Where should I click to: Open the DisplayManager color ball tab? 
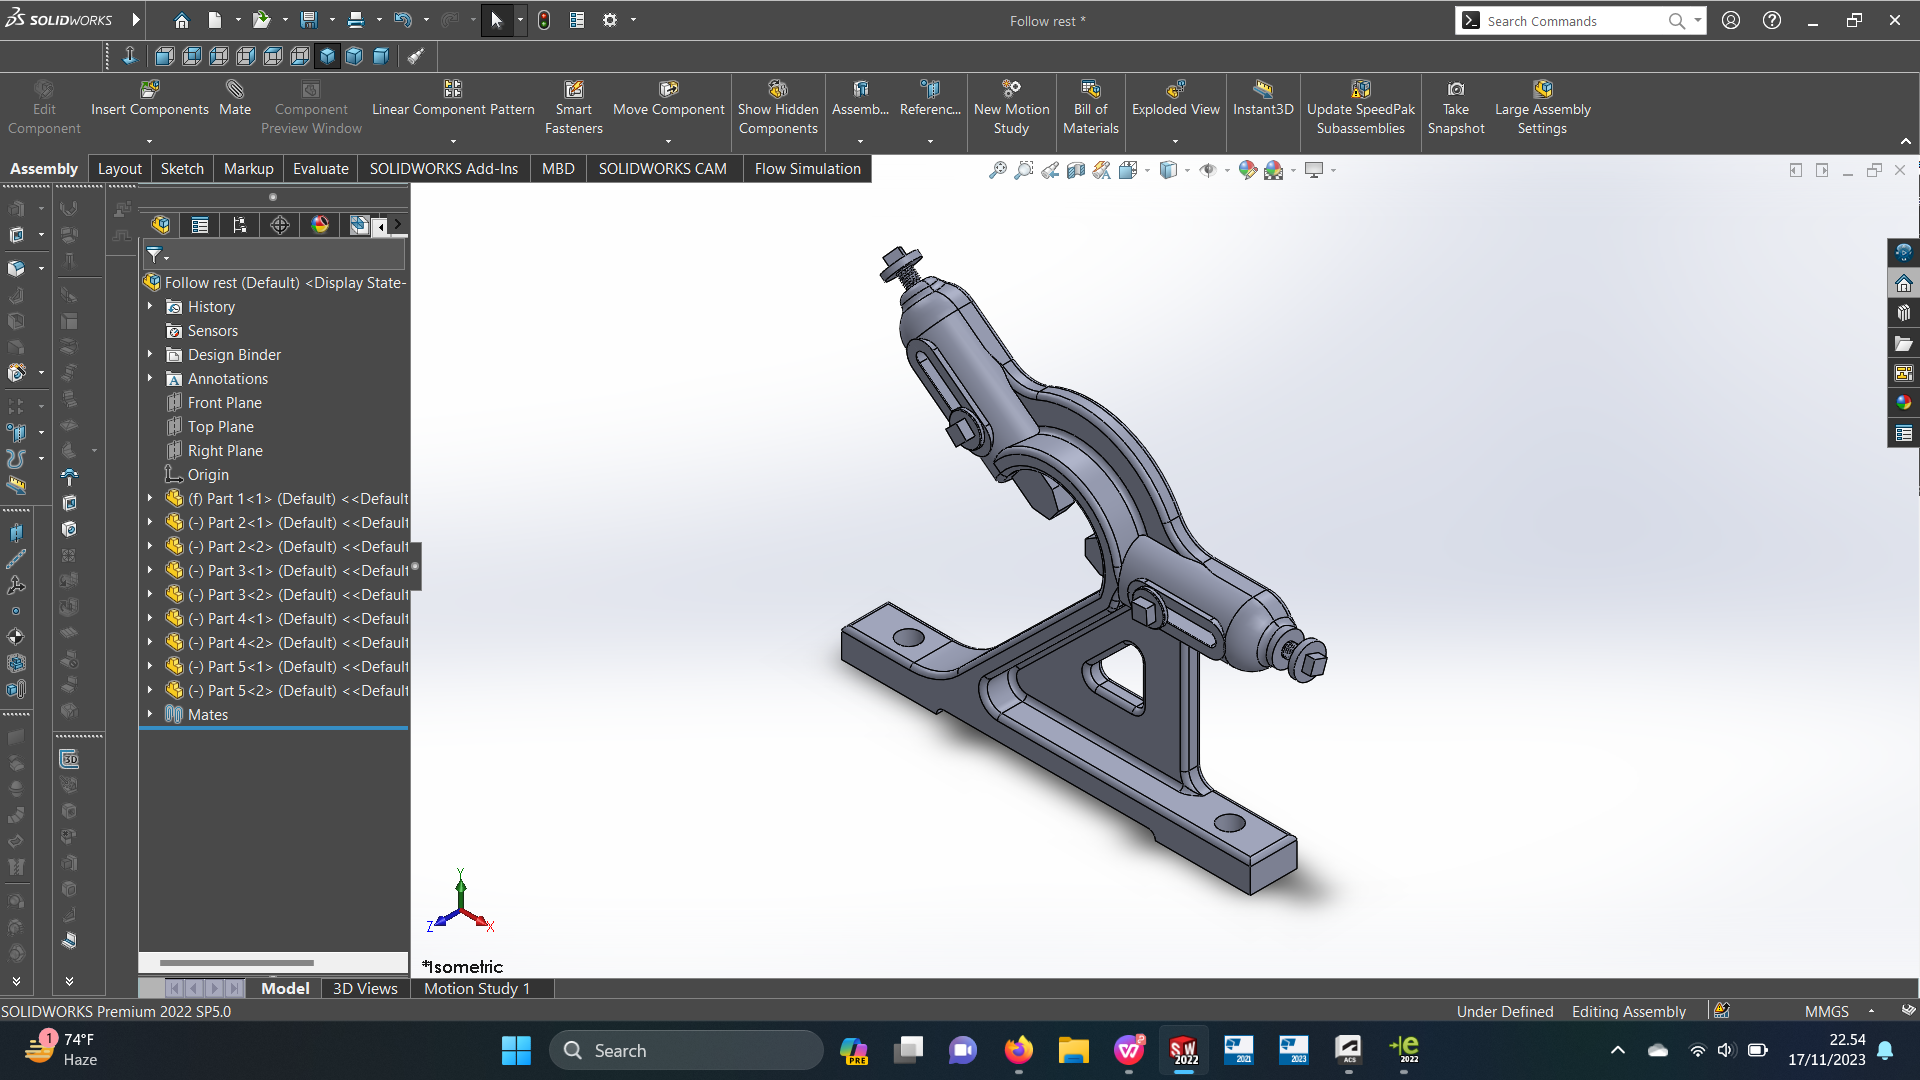pos(320,225)
